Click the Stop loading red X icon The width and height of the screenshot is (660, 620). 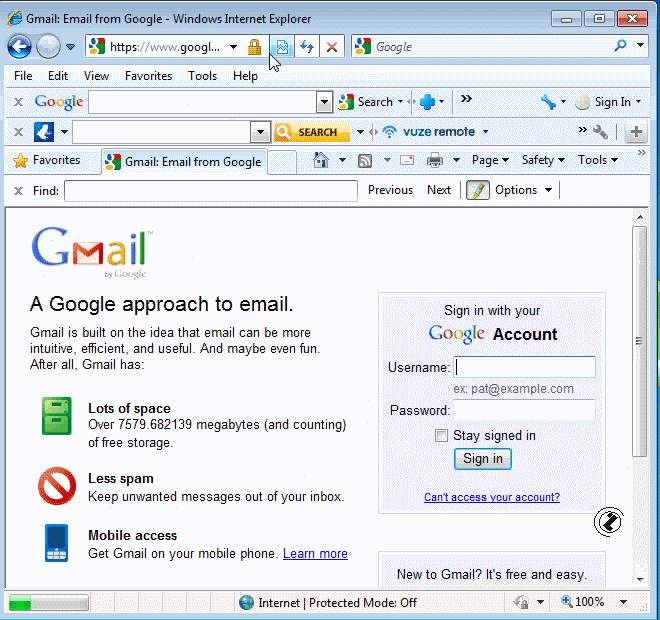click(x=332, y=47)
